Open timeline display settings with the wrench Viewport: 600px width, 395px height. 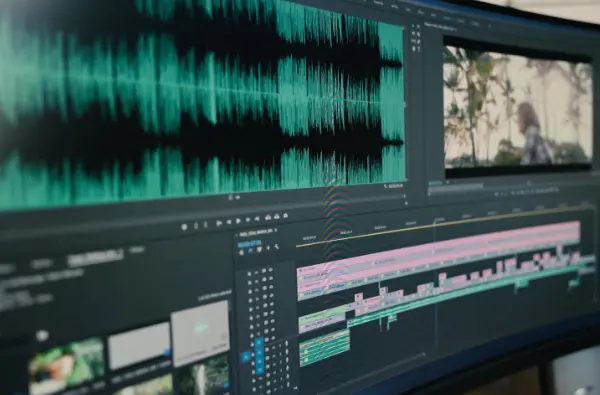point(277,247)
